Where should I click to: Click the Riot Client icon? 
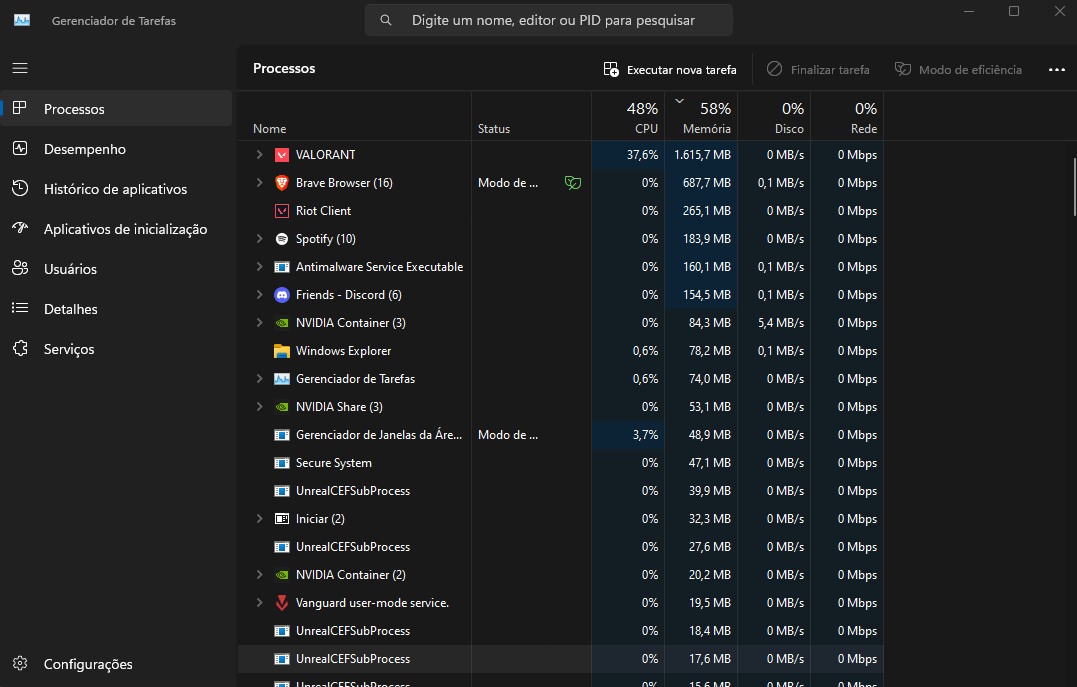click(282, 211)
